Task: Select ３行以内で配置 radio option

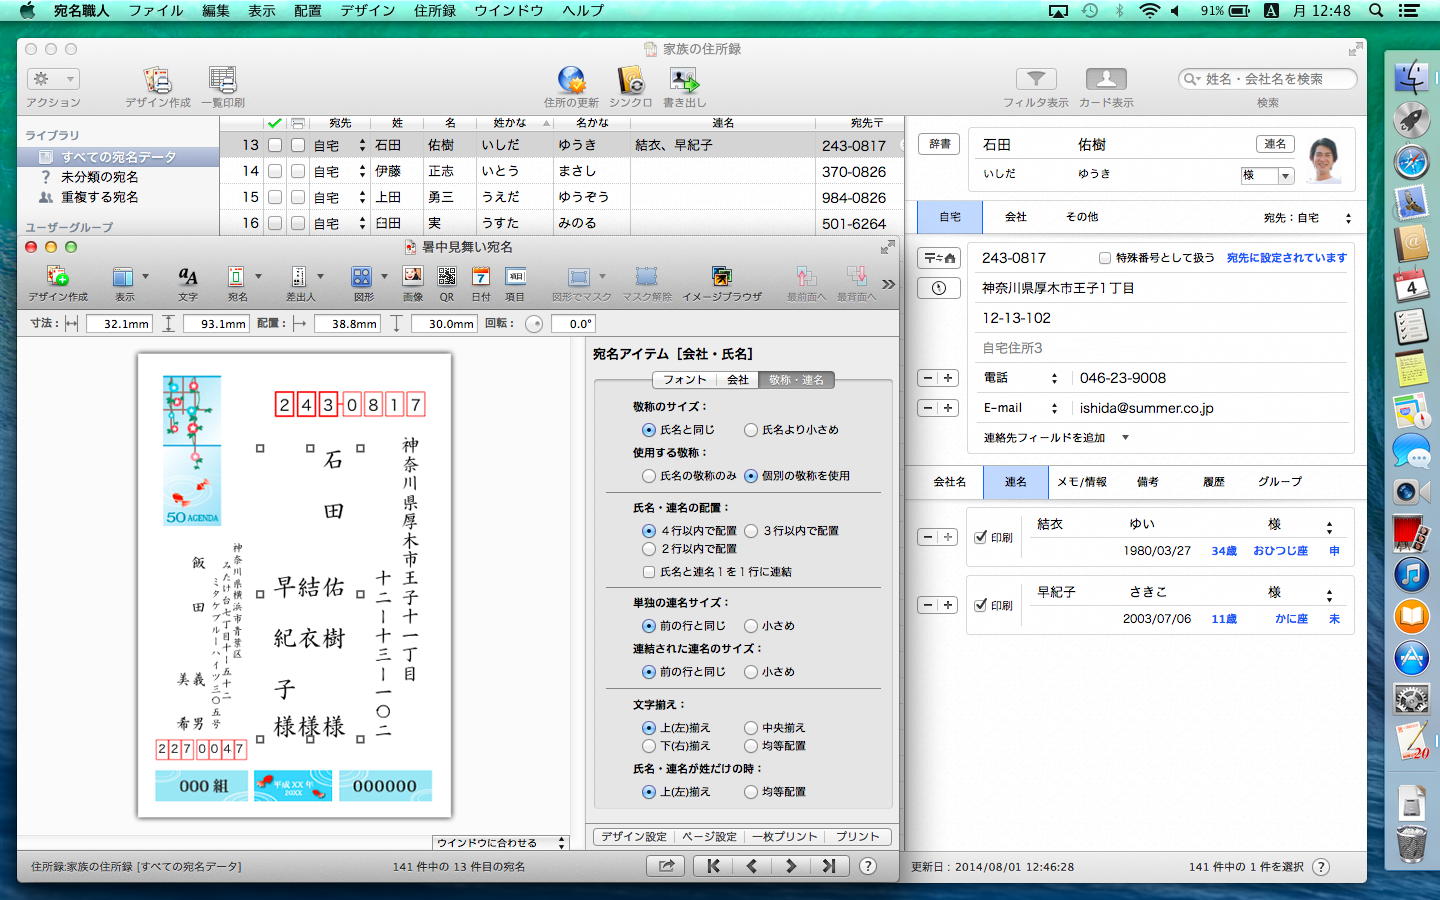Action: [x=752, y=531]
